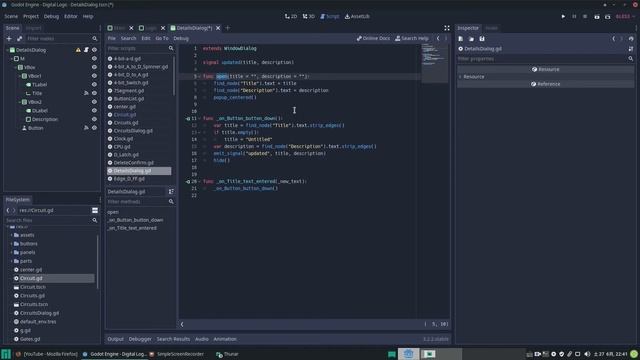Toggle visibility of VBox1 node
Screen dimensions: 640x360
[x=94, y=76]
